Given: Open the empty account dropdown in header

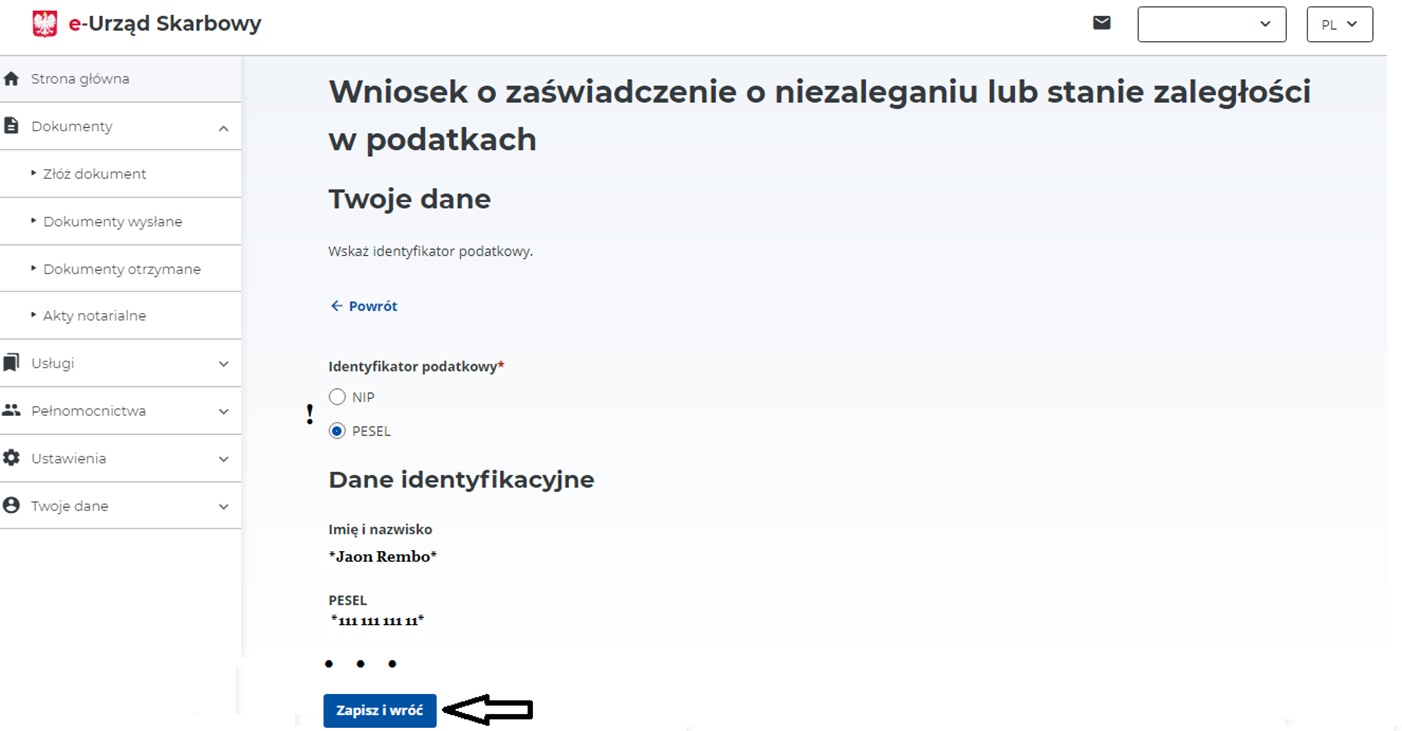Looking at the screenshot, I should (1211, 25).
